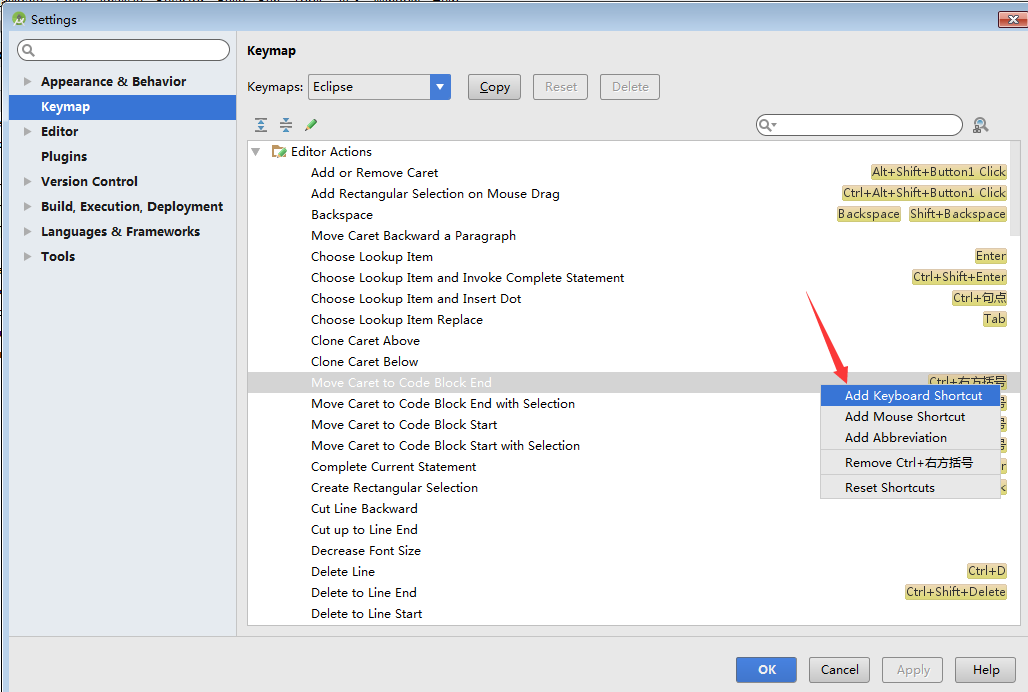Click the Shift+Backspace shortcut label

pyautogui.click(x=957, y=214)
